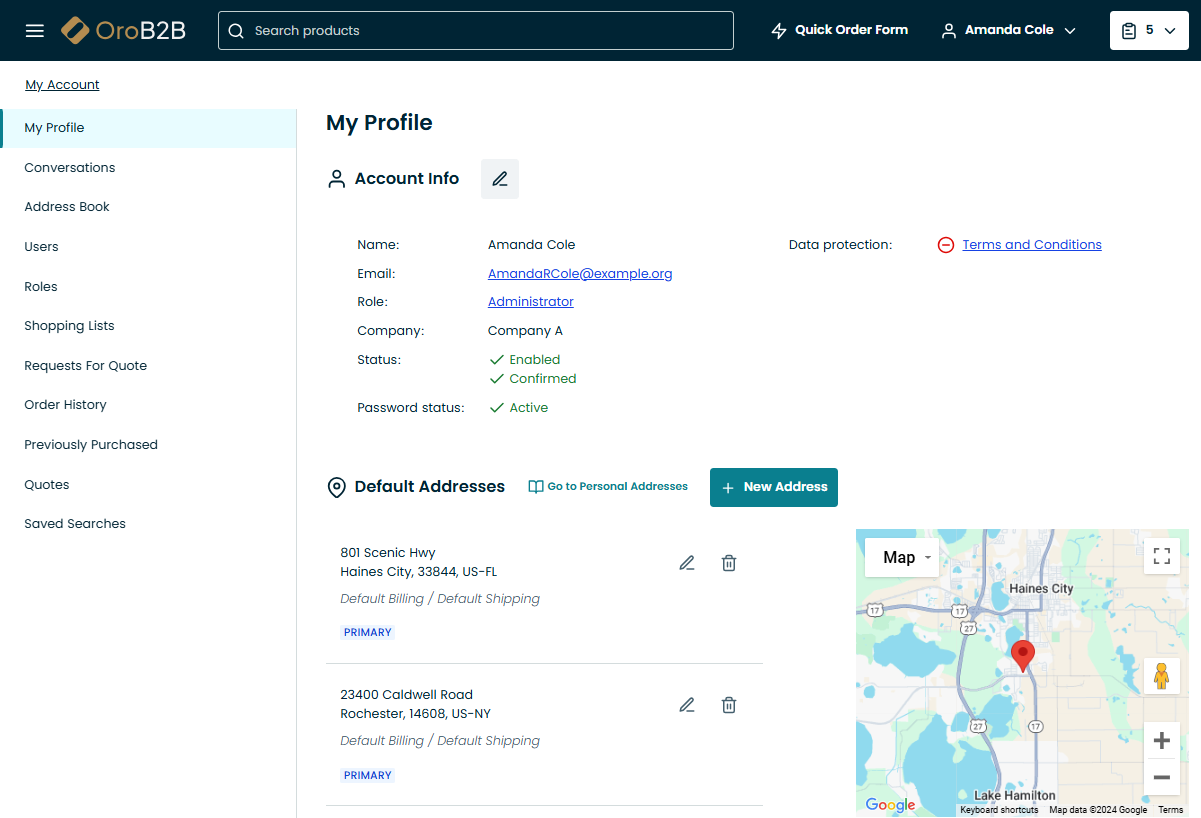Screen dimensions: 1201x818
Task: Click the Street View pegman icon
Action: (x=1161, y=677)
